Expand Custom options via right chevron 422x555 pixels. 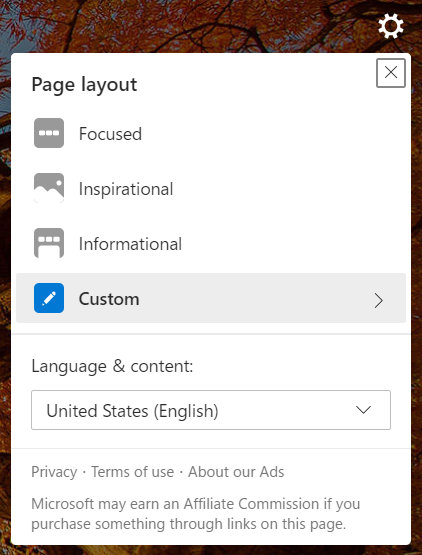coord(379,301)
